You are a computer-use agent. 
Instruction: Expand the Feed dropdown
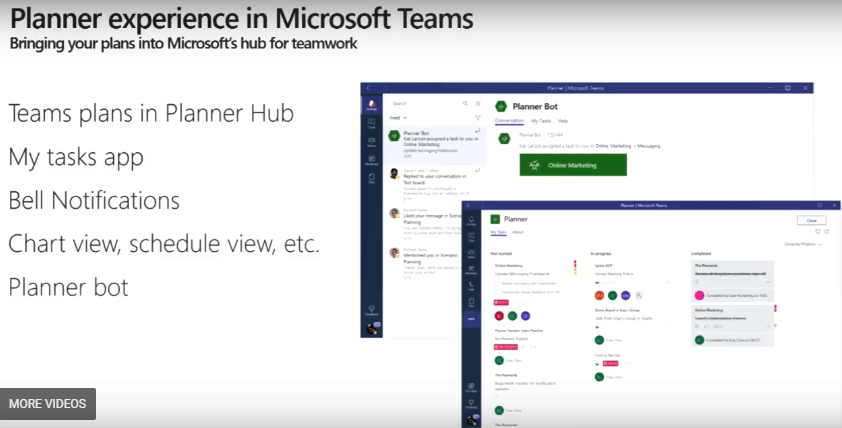tap(398, 118)
